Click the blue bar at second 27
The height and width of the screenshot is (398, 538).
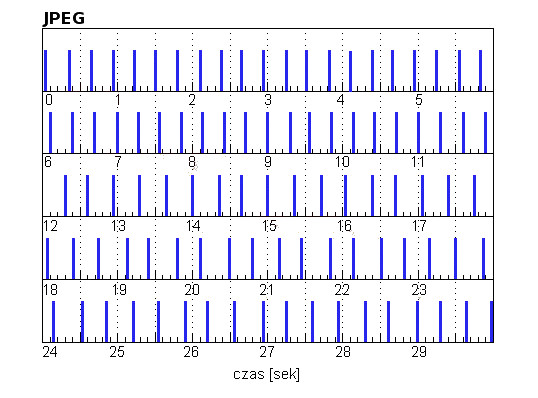[264, 321]
